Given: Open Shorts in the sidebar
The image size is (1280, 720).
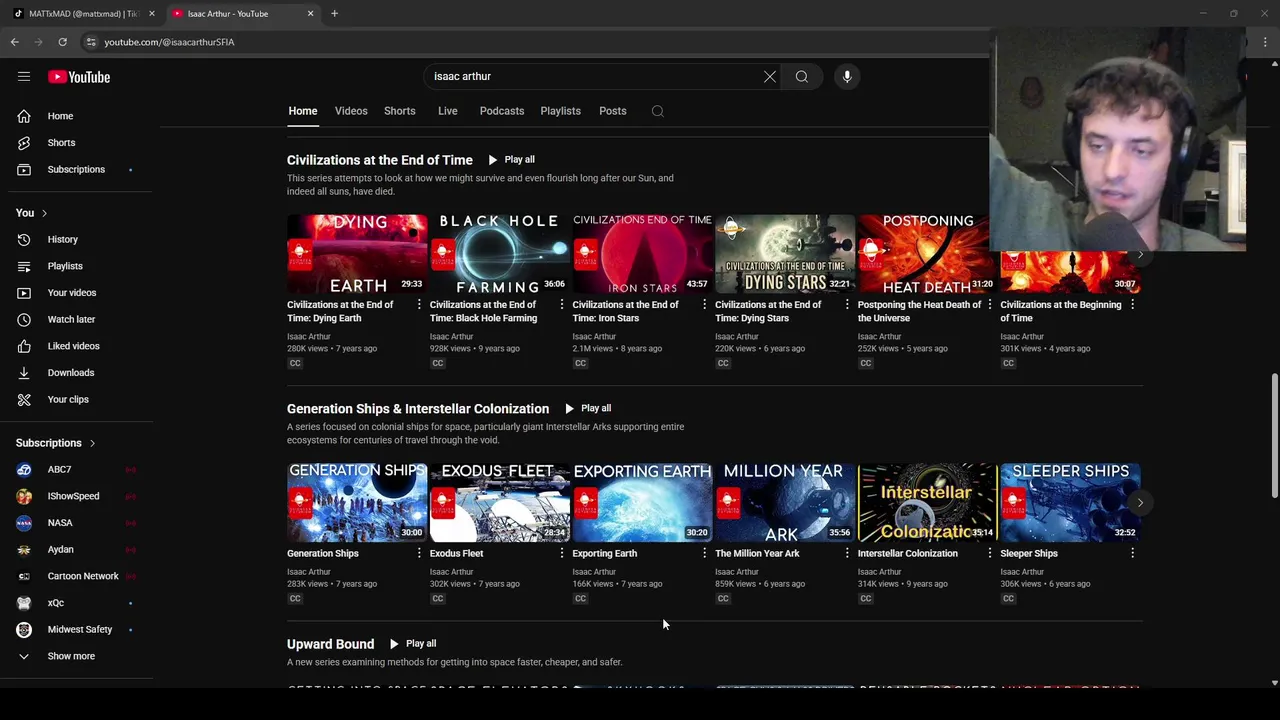Looking at the screenshot, I should [76, 142].
